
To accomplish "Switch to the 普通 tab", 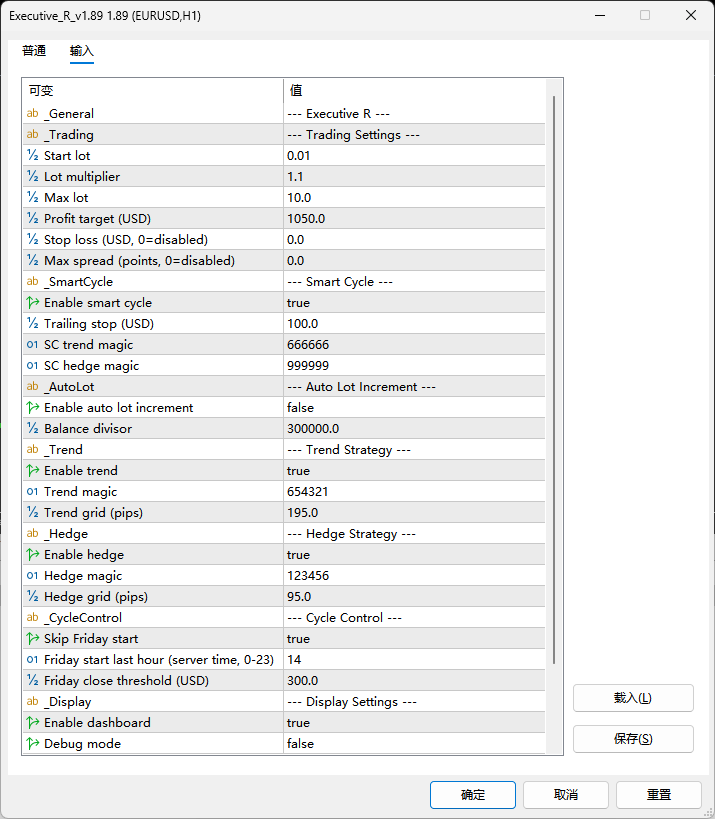I will (34, 51).
